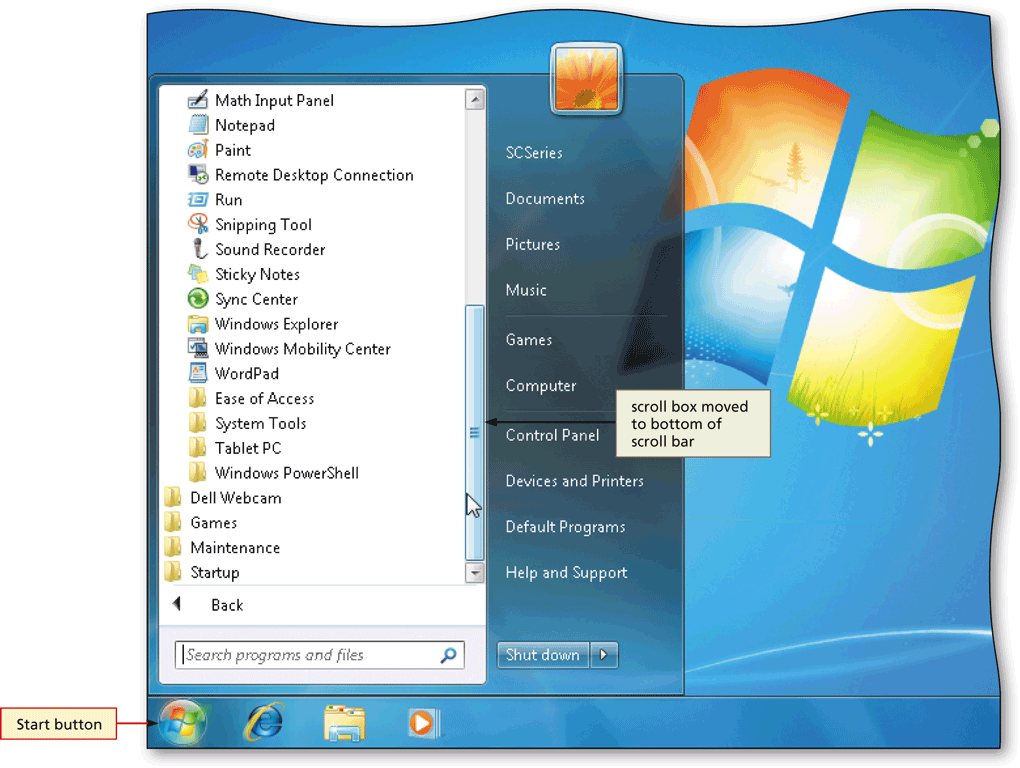Open Computer from the Start menu
Image resolution: width=1020 pixels, height=768 pixels.
[541, 386]
